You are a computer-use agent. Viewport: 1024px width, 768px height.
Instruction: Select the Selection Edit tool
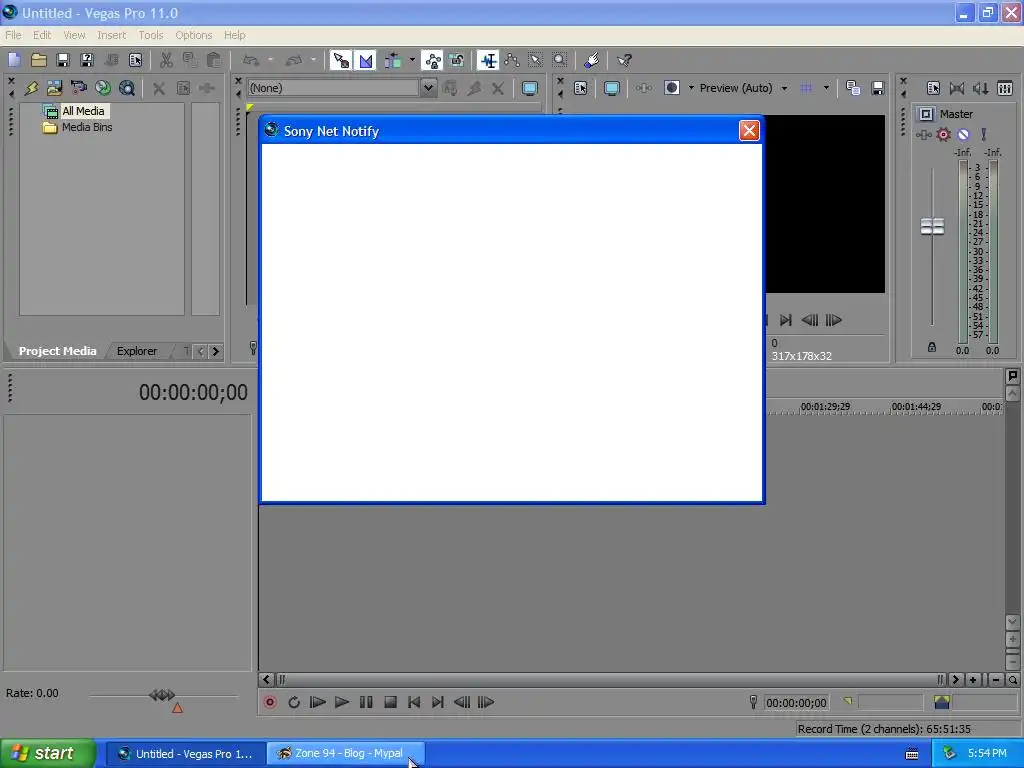pyautogui.click(x=536, y=60)
